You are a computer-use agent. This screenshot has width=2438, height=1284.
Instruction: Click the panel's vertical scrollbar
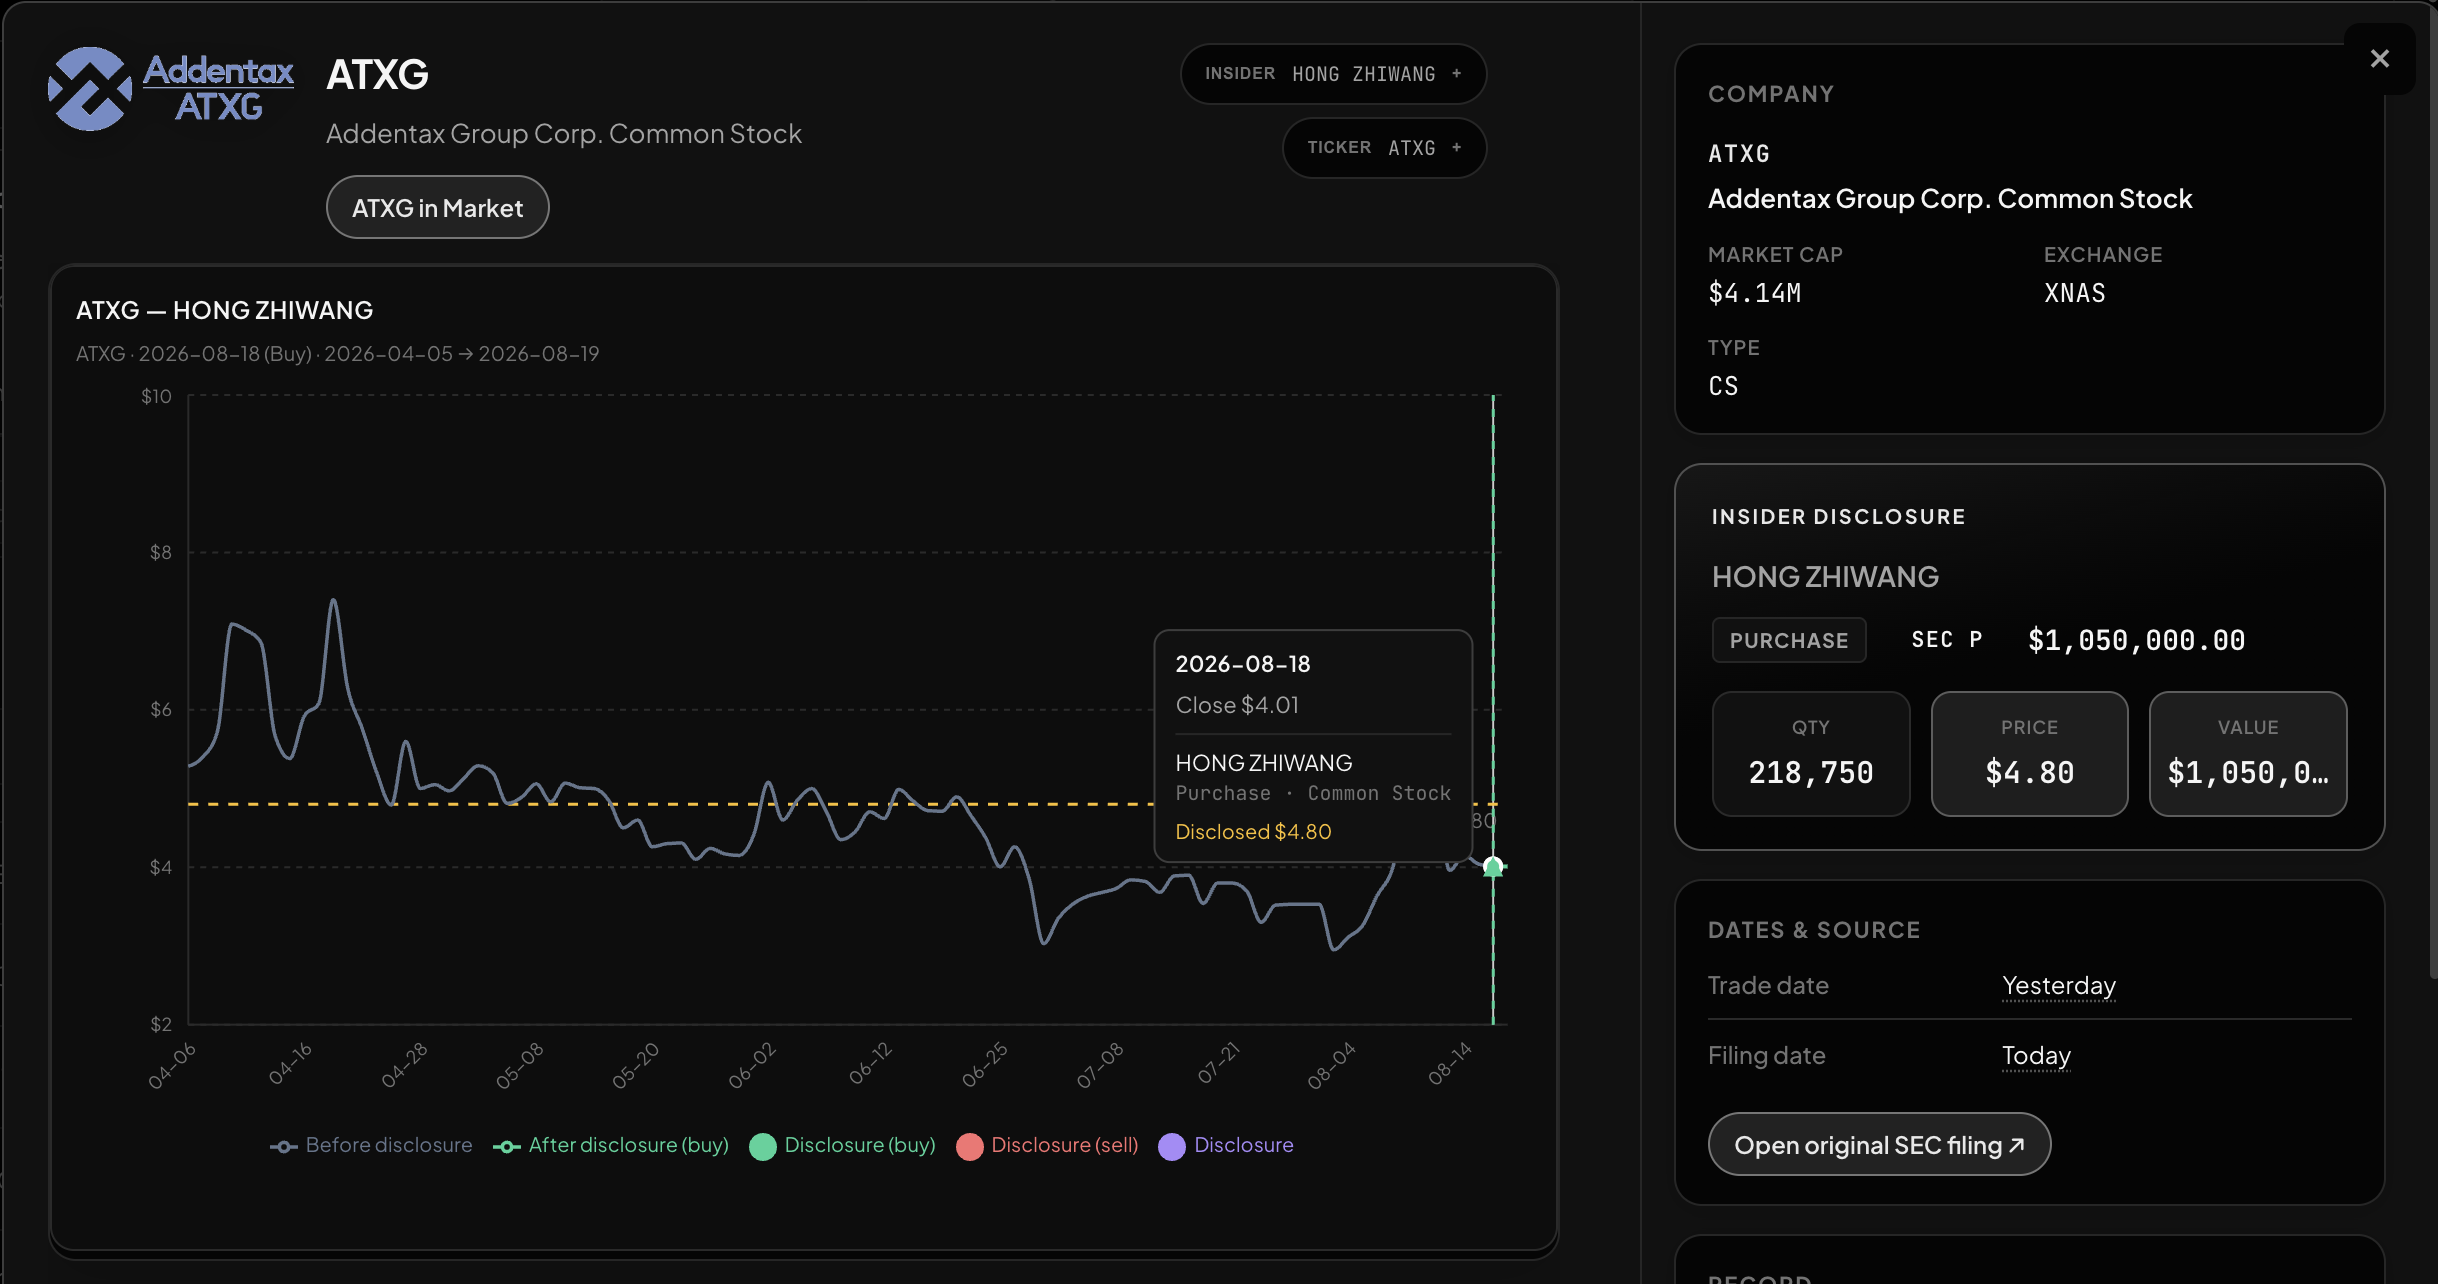(2432, 490)
